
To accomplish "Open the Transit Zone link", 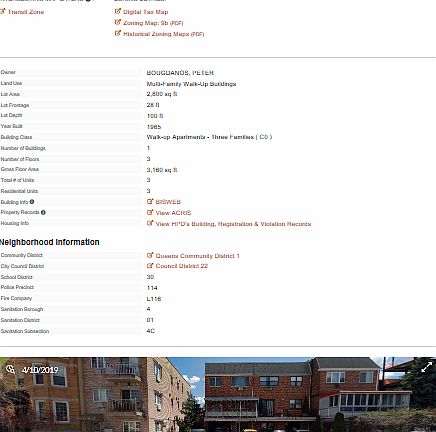I will (x=26, y=12).
